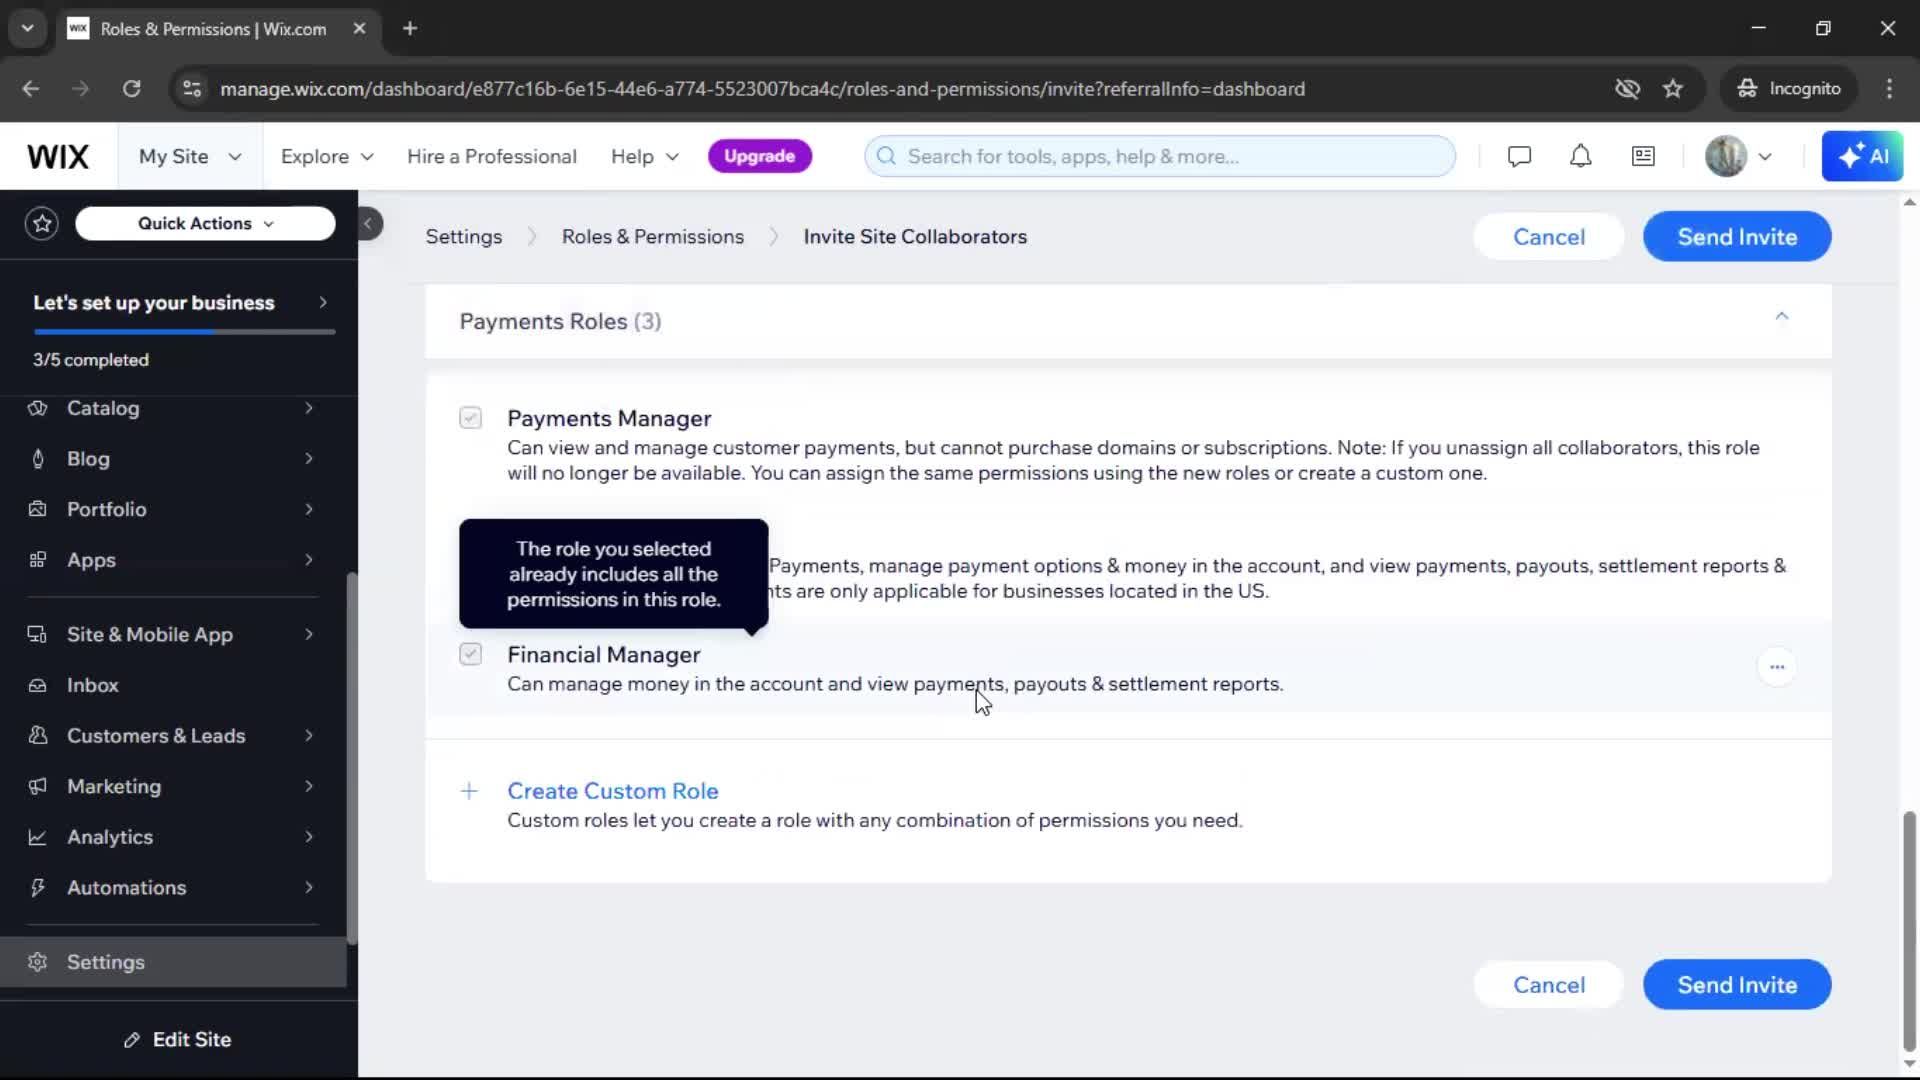Click the top Cancel button
The image size is (1920, 1080).
[x=1549, y=237]
